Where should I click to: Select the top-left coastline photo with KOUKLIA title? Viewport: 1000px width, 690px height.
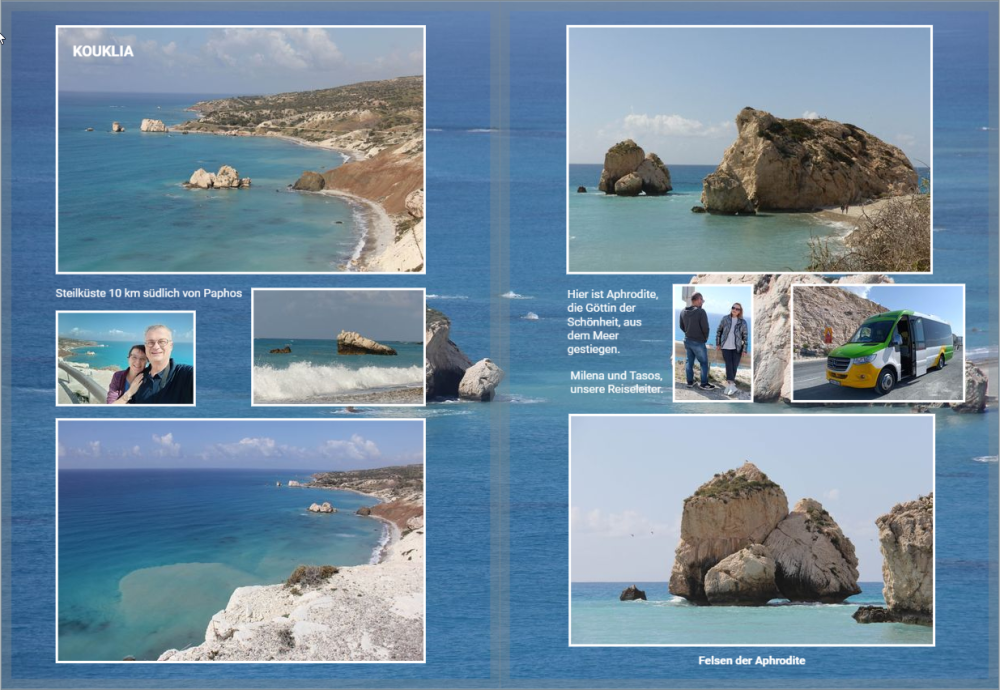pos(240,149)
